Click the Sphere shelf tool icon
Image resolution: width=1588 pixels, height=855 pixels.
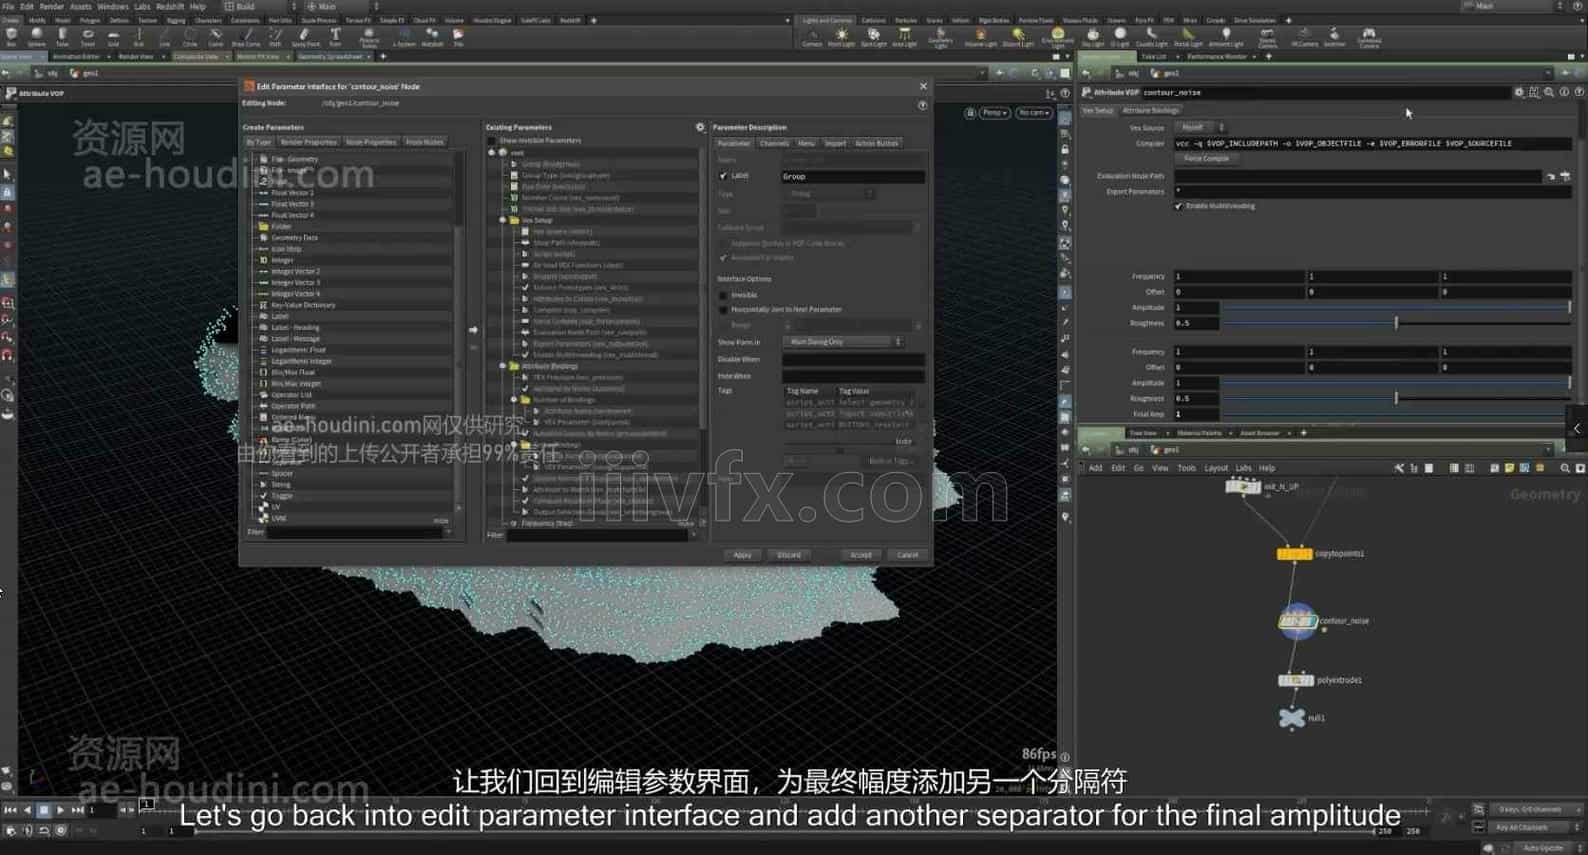(x=37, y=37)
